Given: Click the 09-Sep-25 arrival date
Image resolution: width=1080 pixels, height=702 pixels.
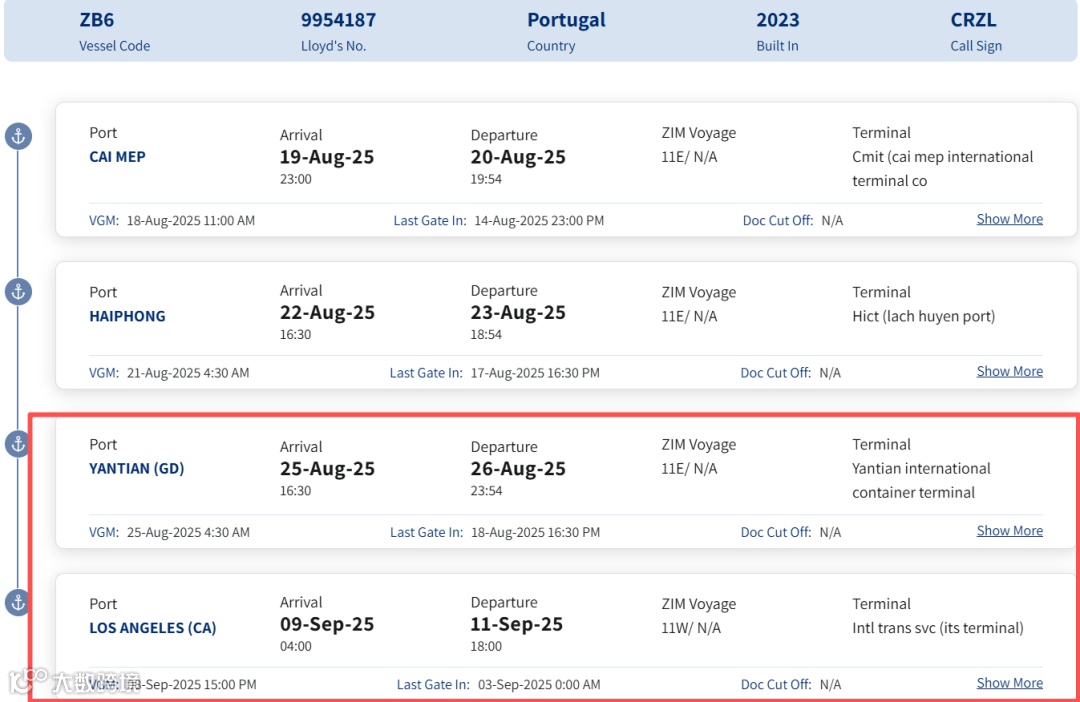Looking at the screenshot, I should click(x=327, y=625).
